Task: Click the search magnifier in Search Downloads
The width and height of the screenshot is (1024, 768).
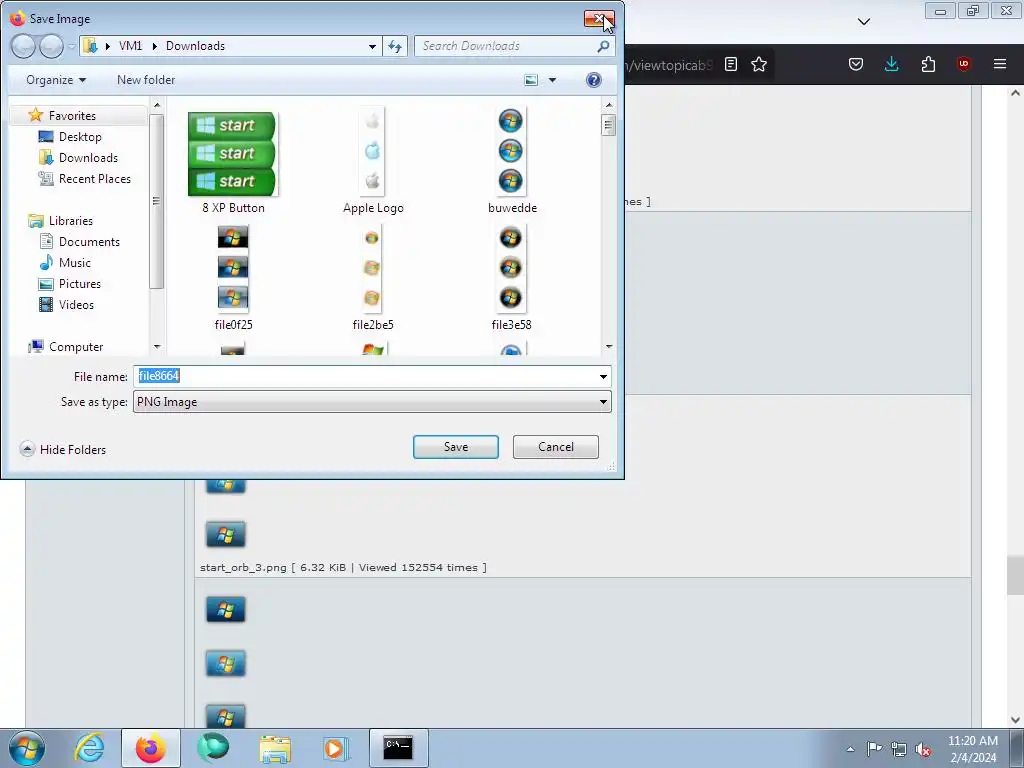Action: pyautogui.click(x=603, y=46)
